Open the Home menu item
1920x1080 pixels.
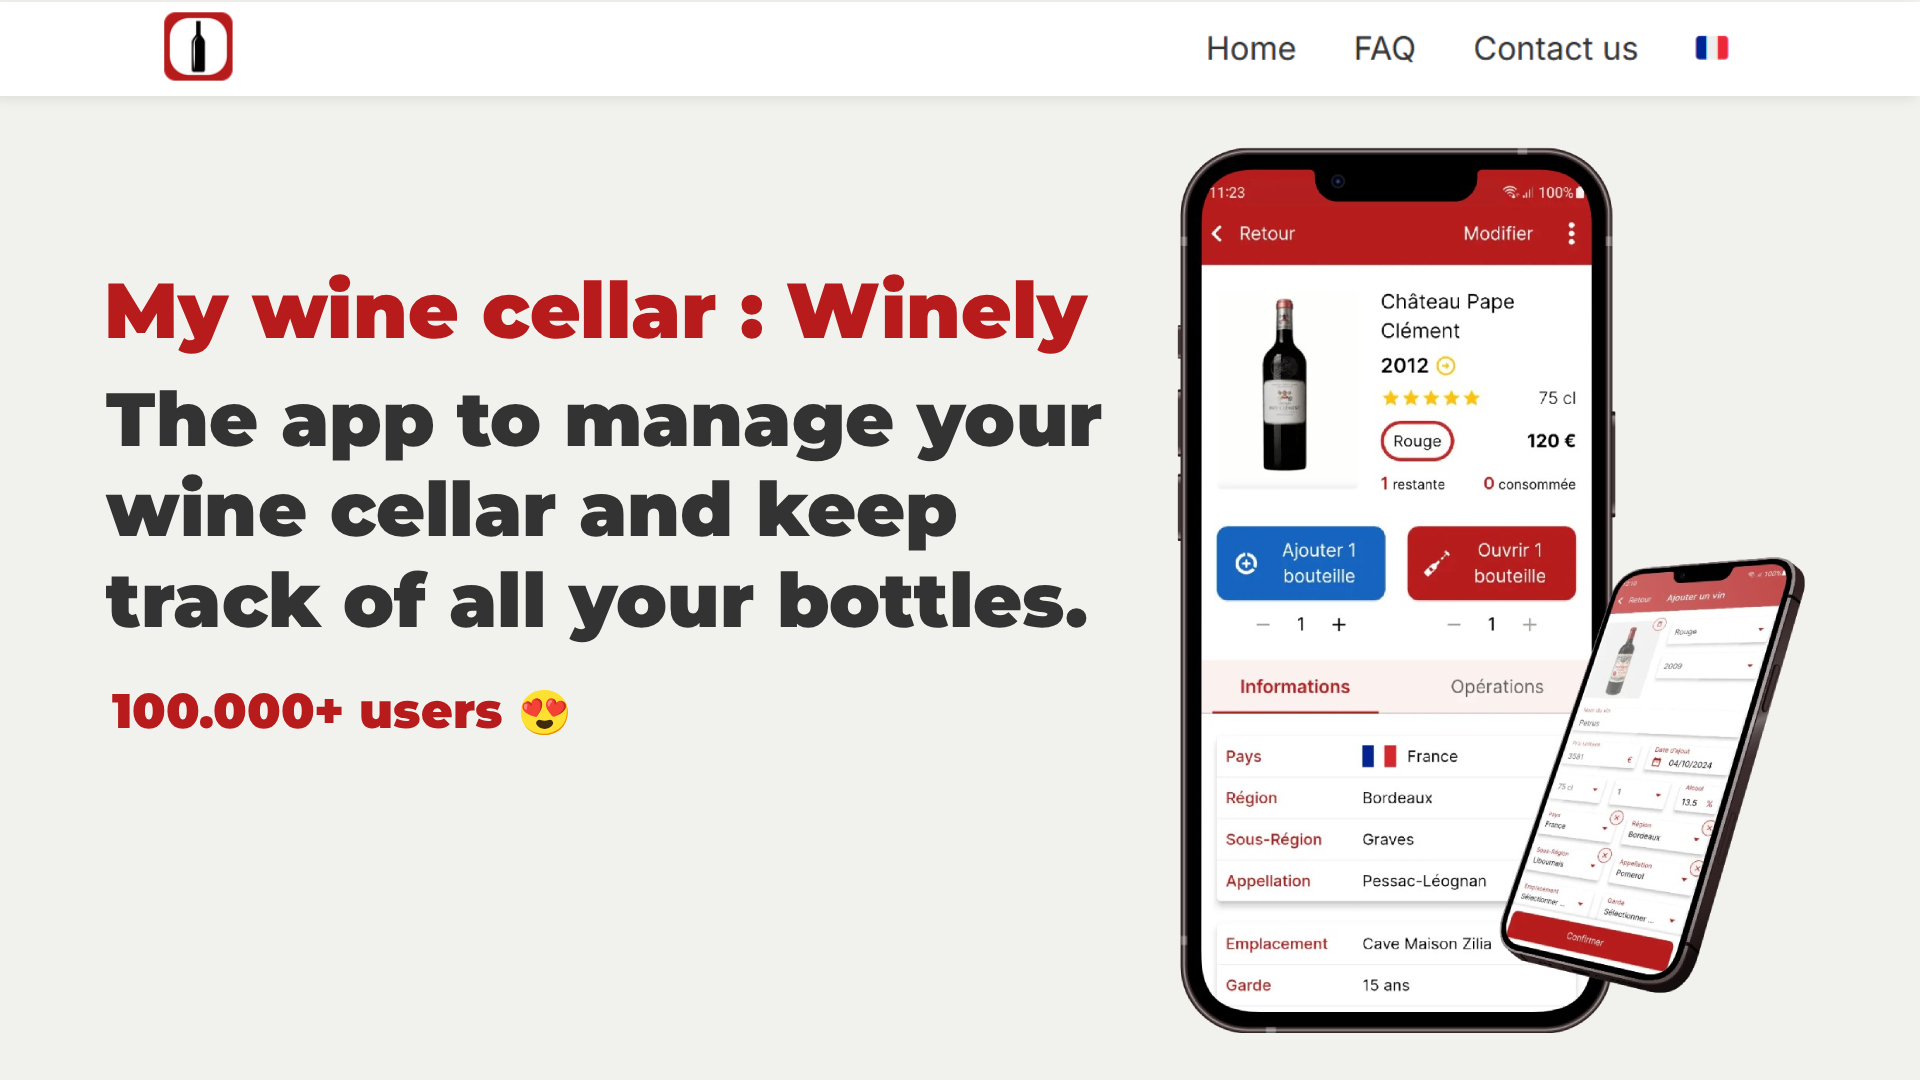[1250, 48]
